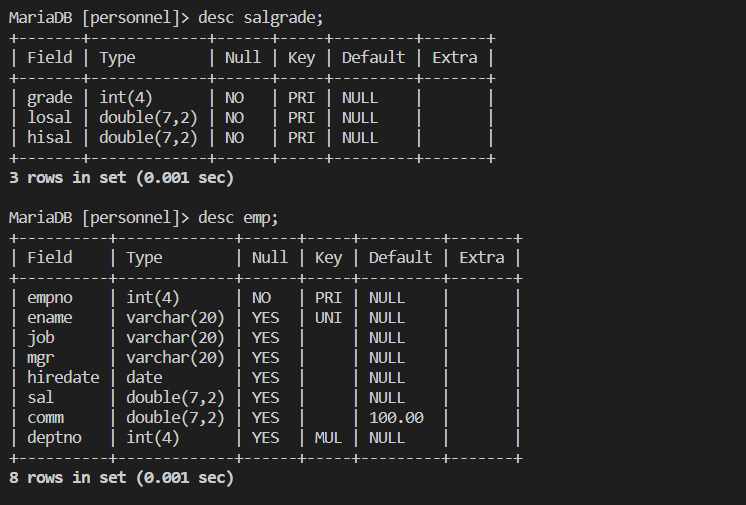The image size is (746, 505).
Task: Click the 'mgr' field name
Action: pyautogui.click(x=41, y=358)
